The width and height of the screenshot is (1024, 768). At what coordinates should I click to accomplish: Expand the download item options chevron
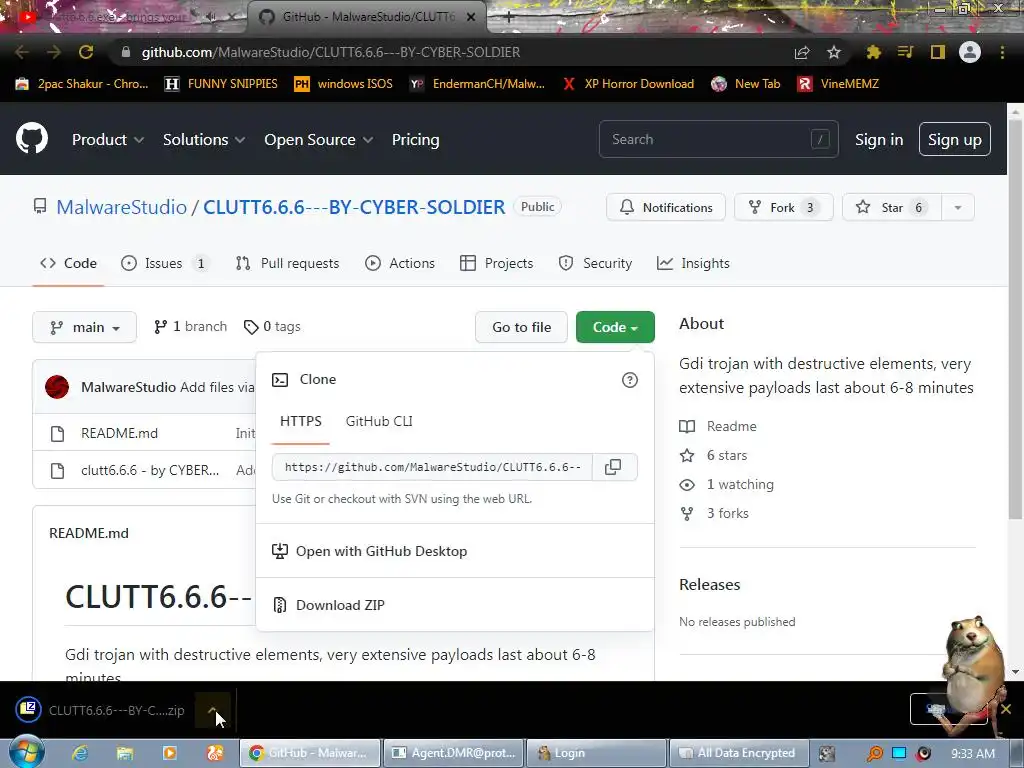pos(213,710)
